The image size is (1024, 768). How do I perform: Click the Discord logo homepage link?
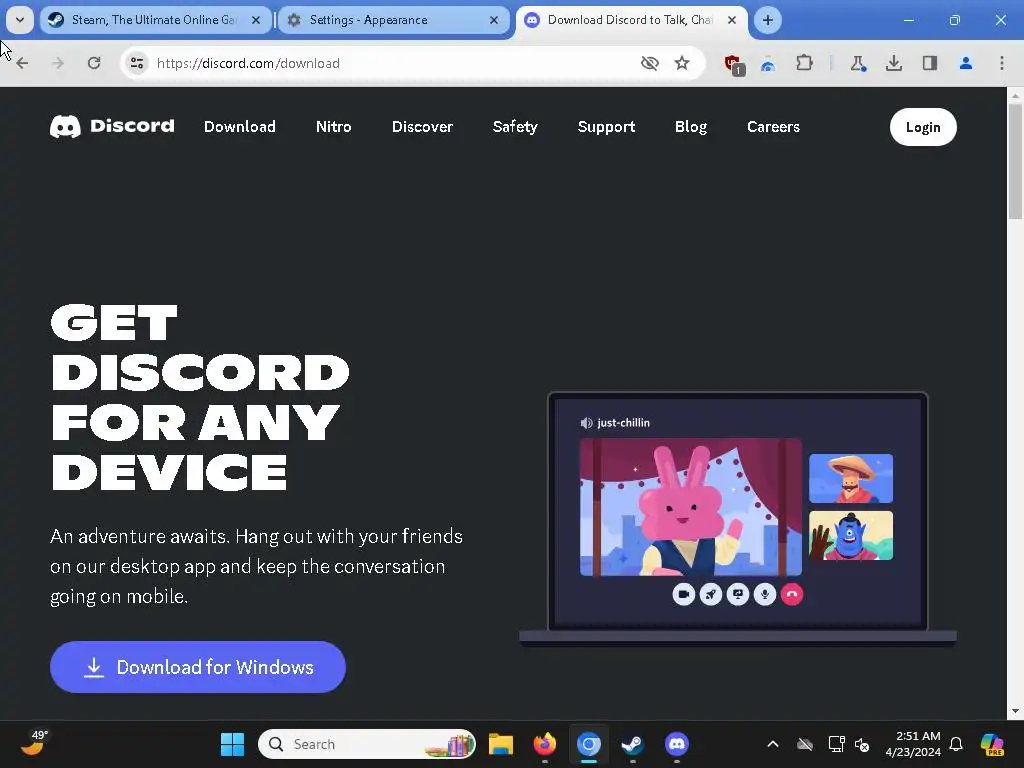pos(112,126)
